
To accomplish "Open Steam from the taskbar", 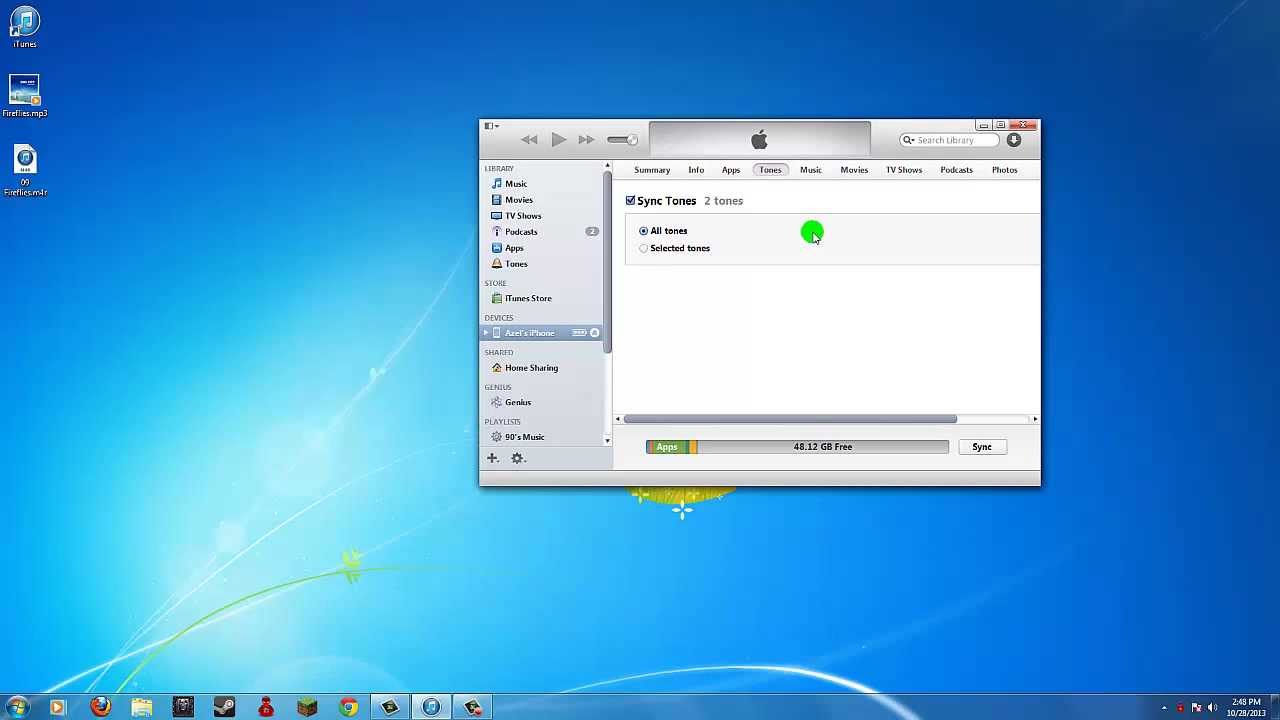I will (x=224, y=707).
